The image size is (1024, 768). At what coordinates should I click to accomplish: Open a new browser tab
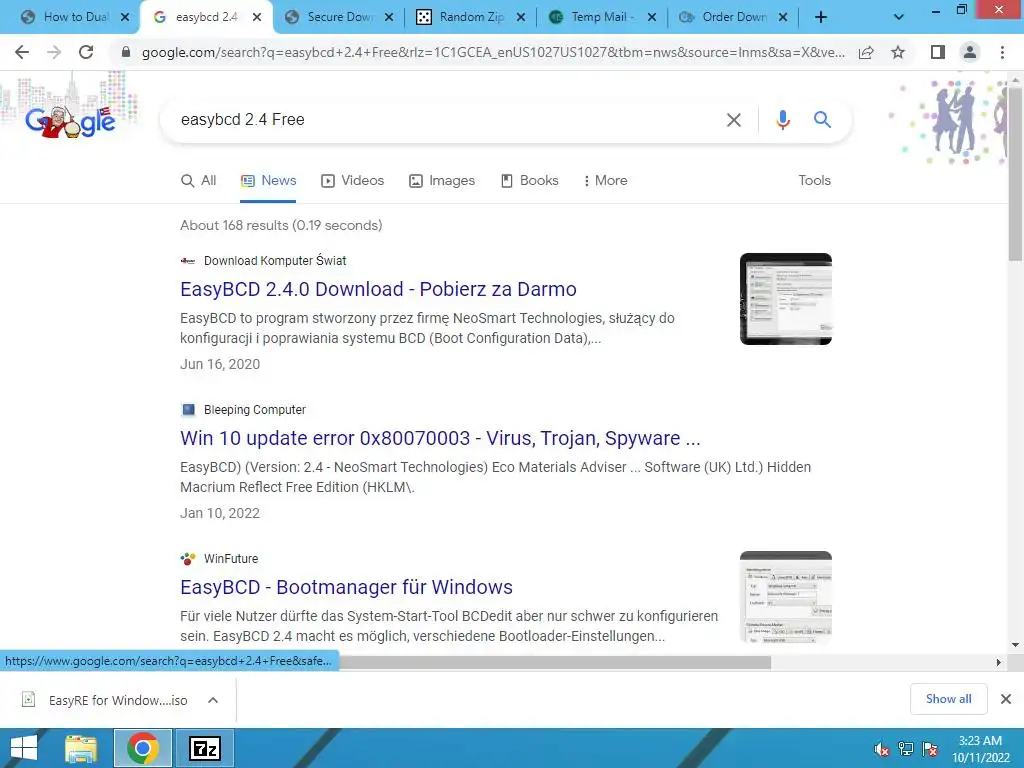tap(821, 17)
